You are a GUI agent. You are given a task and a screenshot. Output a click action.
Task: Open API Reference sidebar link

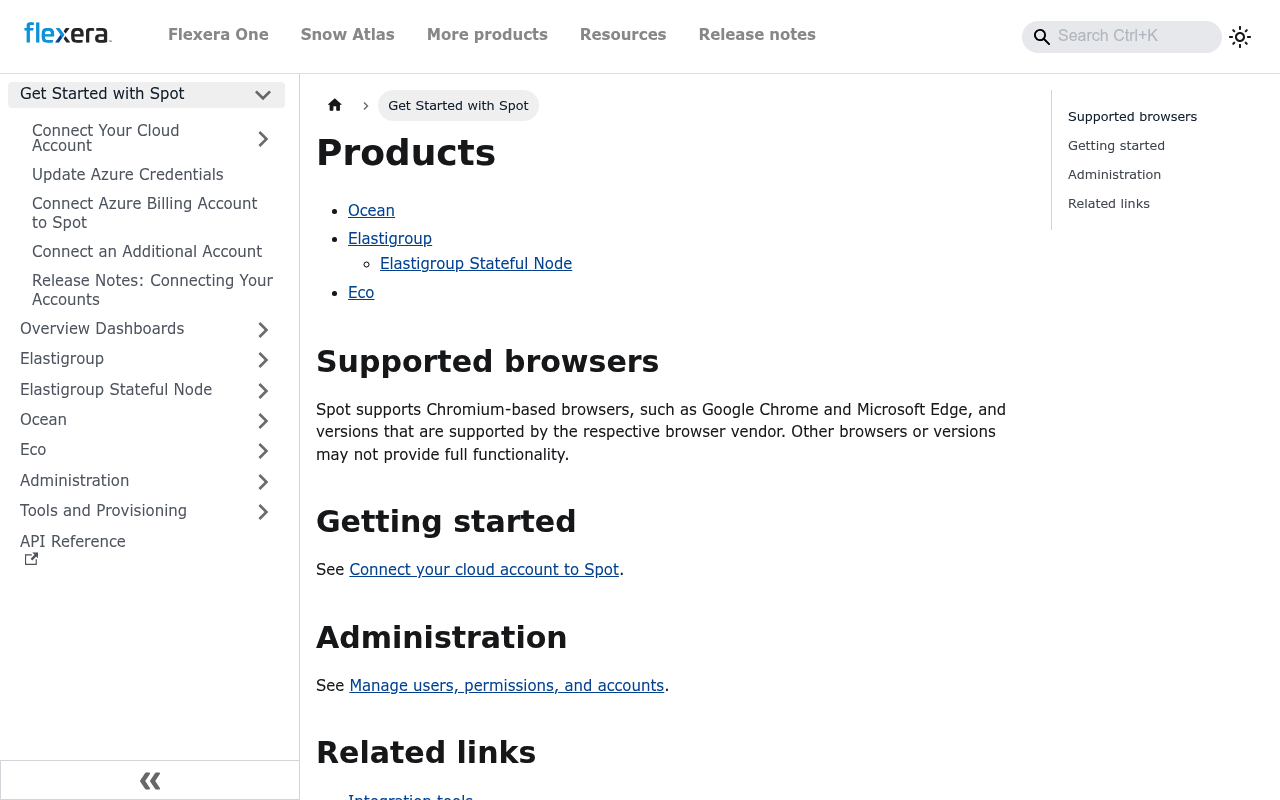(73, 542)
